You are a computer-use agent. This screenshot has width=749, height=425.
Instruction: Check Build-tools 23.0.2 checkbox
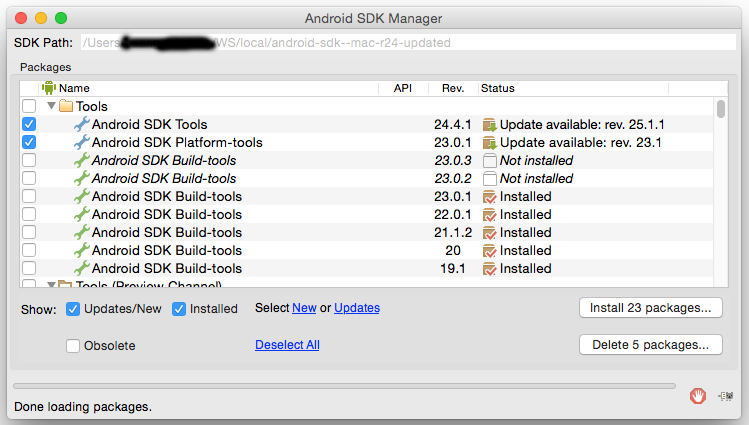coord(29,178)
